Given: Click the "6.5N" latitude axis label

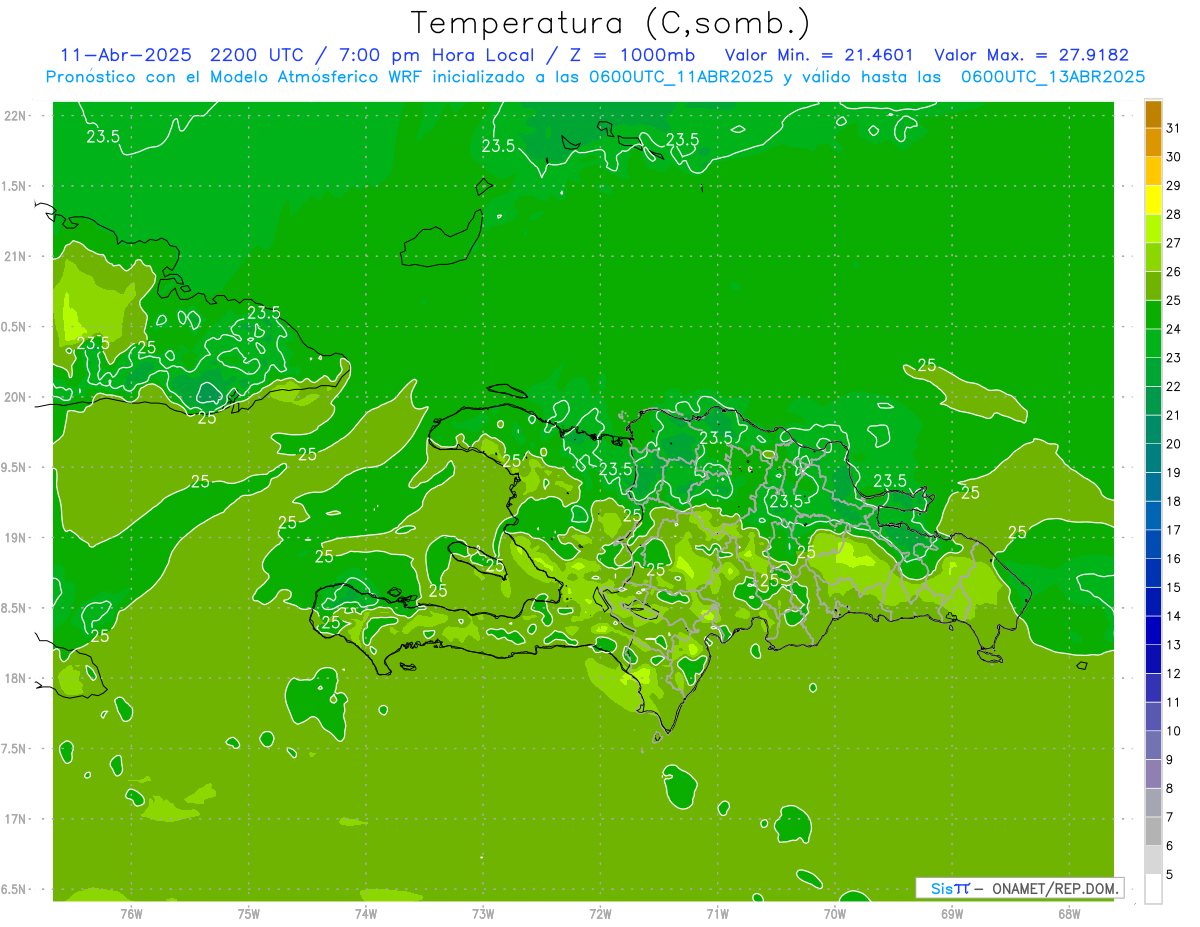Looking at the screenshot, I should (x=15, y=889).
